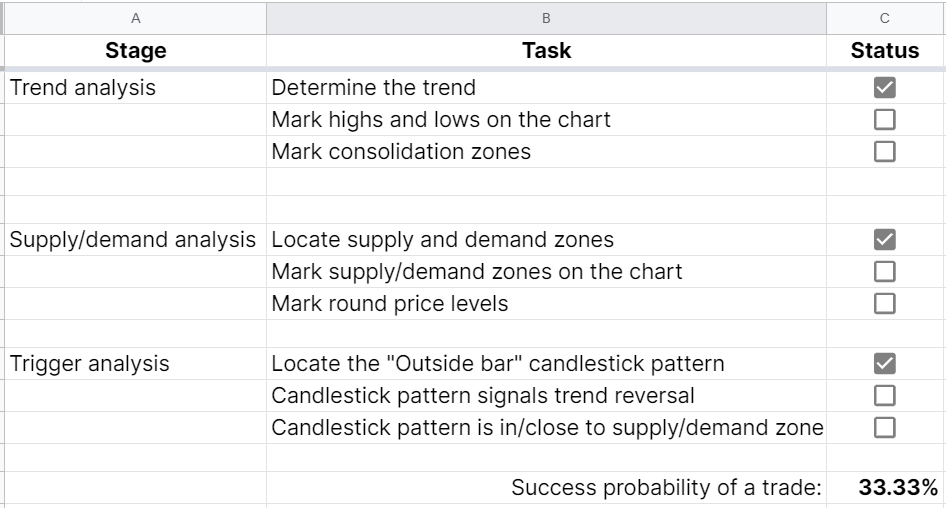Uncheck the "Outside bar" candlestick pattern checkbox
Image resolution: width=946 pixels, height=508 pixels.
click(884, 364)
